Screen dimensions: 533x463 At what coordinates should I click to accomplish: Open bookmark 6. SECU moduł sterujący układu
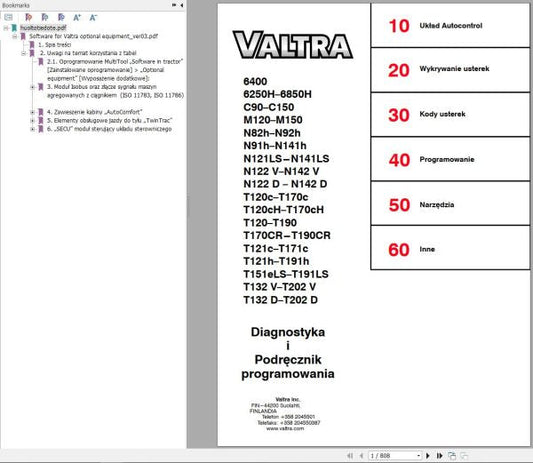[x=109, y=129]
